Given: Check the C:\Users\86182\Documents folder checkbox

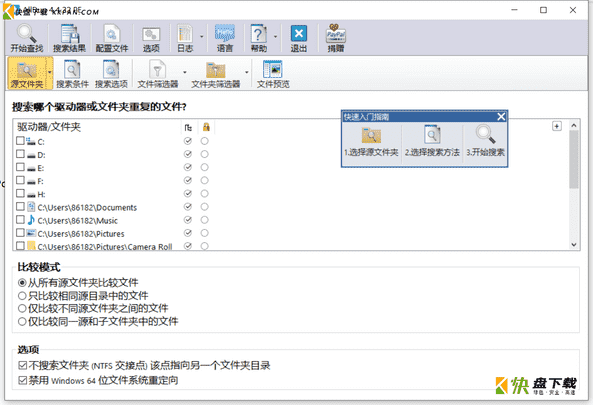Looking at the screenshot, I should 20,206.
